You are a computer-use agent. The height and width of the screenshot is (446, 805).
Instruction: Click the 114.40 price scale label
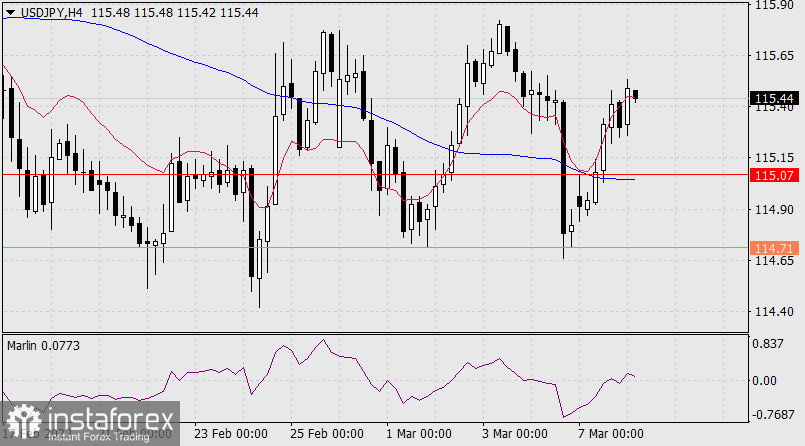(x=775, y=312)
